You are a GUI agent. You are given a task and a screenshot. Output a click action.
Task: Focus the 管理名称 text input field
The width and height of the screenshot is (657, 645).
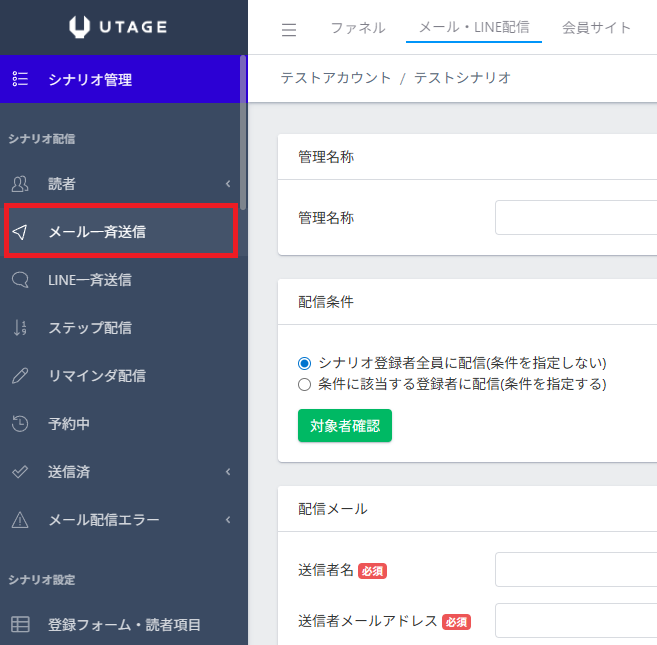[576, 218]
